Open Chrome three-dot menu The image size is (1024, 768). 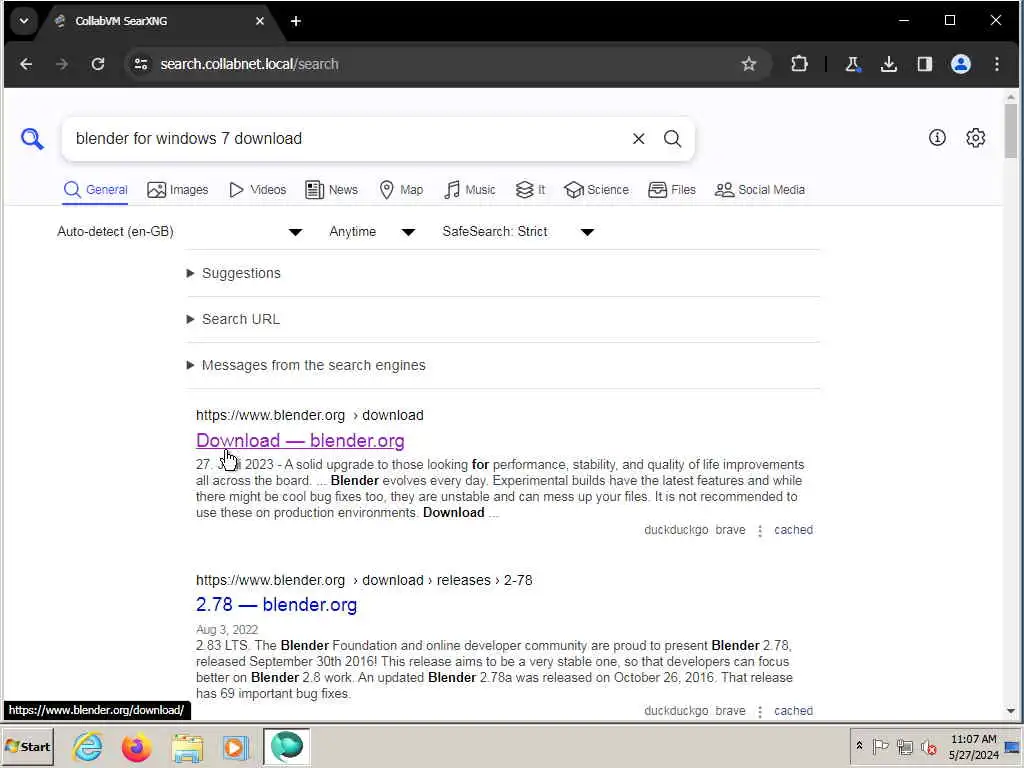click(997, 64)
